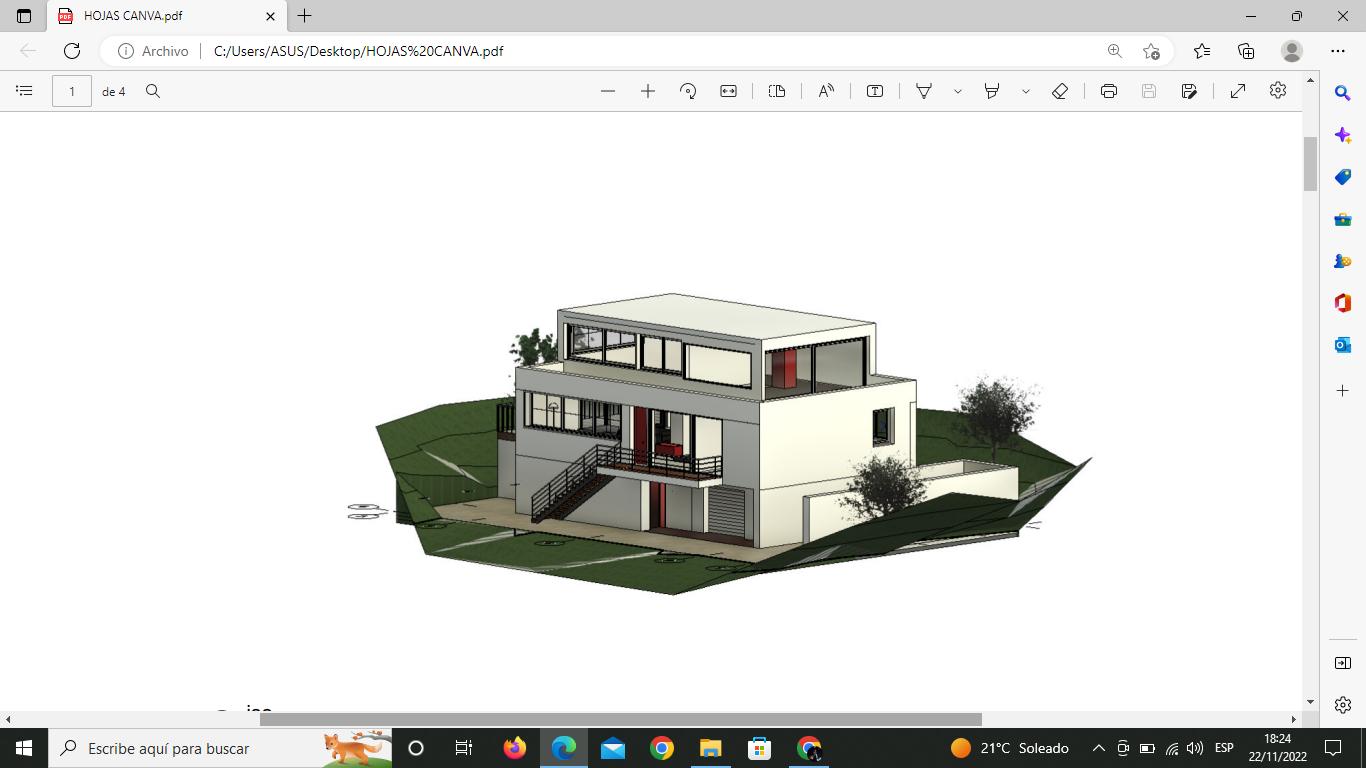The width and height of the screenshot is (1366, 768).
Task: Open the Tools sidebar icon
Action: tap(1343, 219)
